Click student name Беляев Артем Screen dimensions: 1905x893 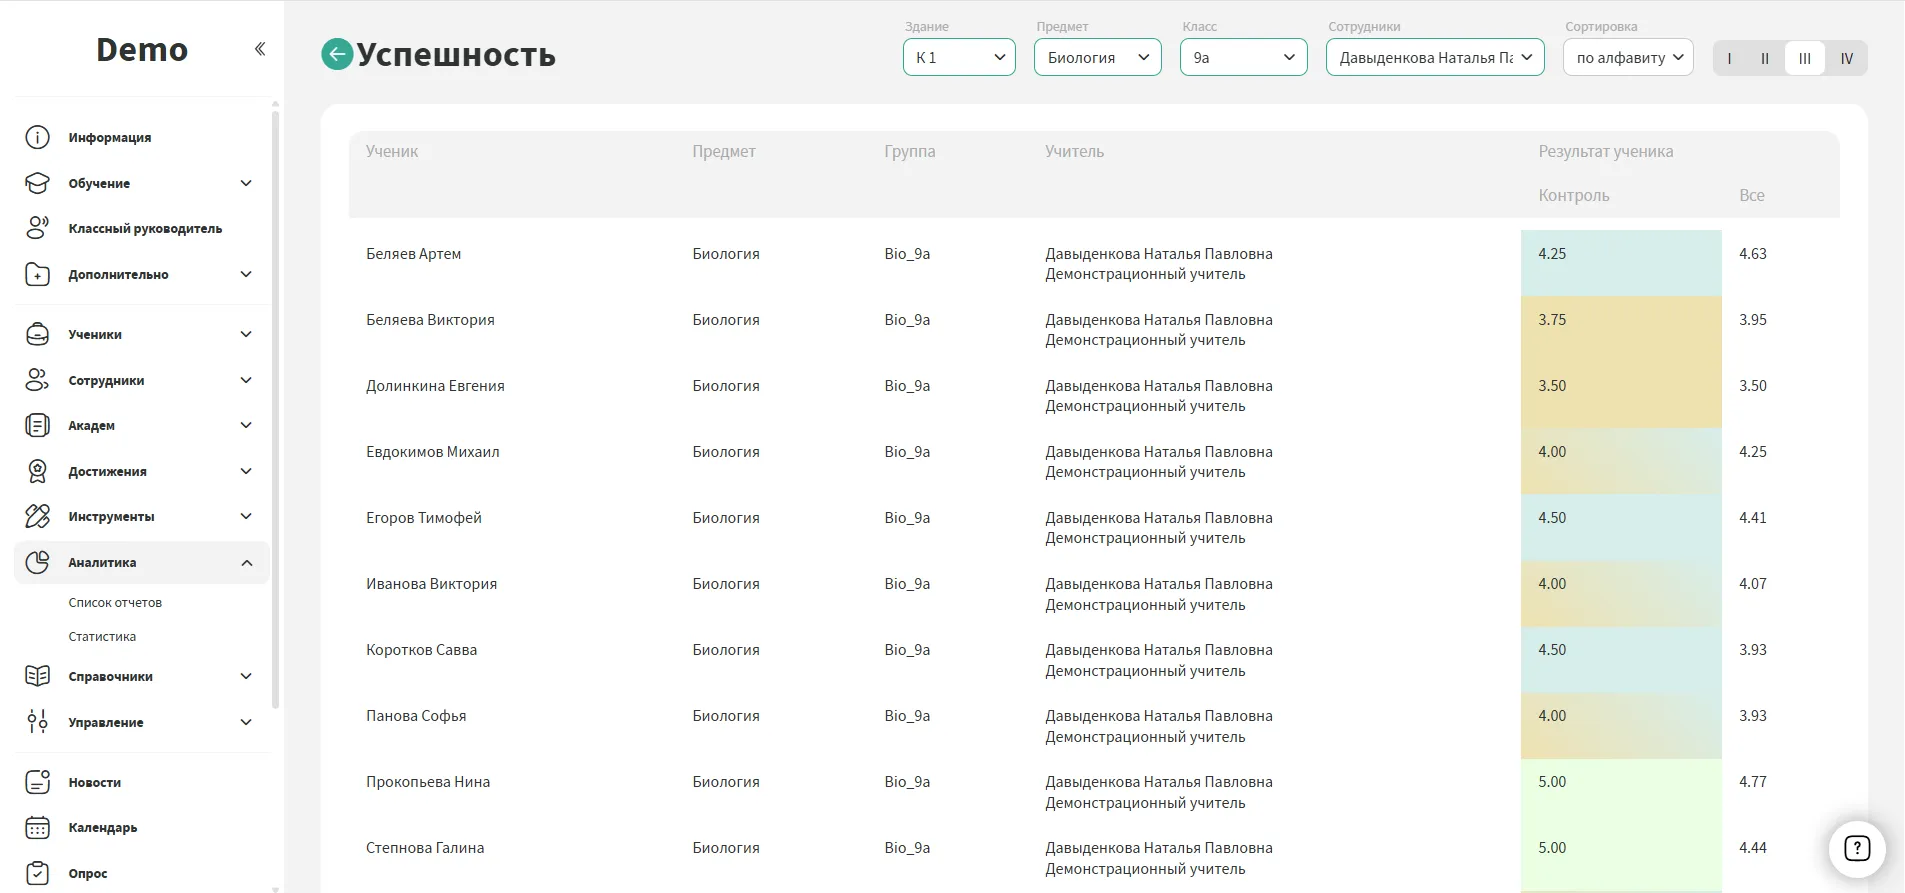(413, 254)
